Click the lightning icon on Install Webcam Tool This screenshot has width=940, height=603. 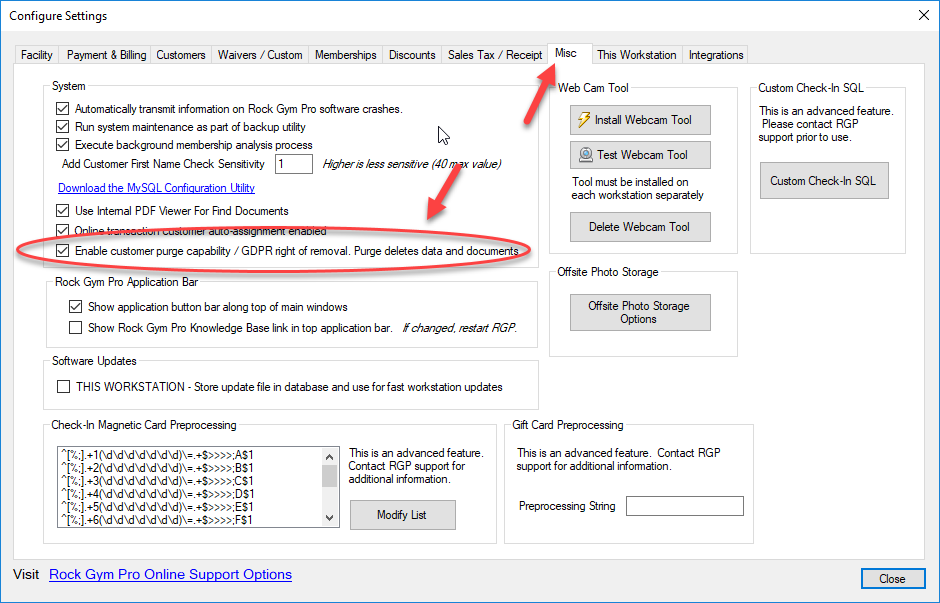[583, 120]
